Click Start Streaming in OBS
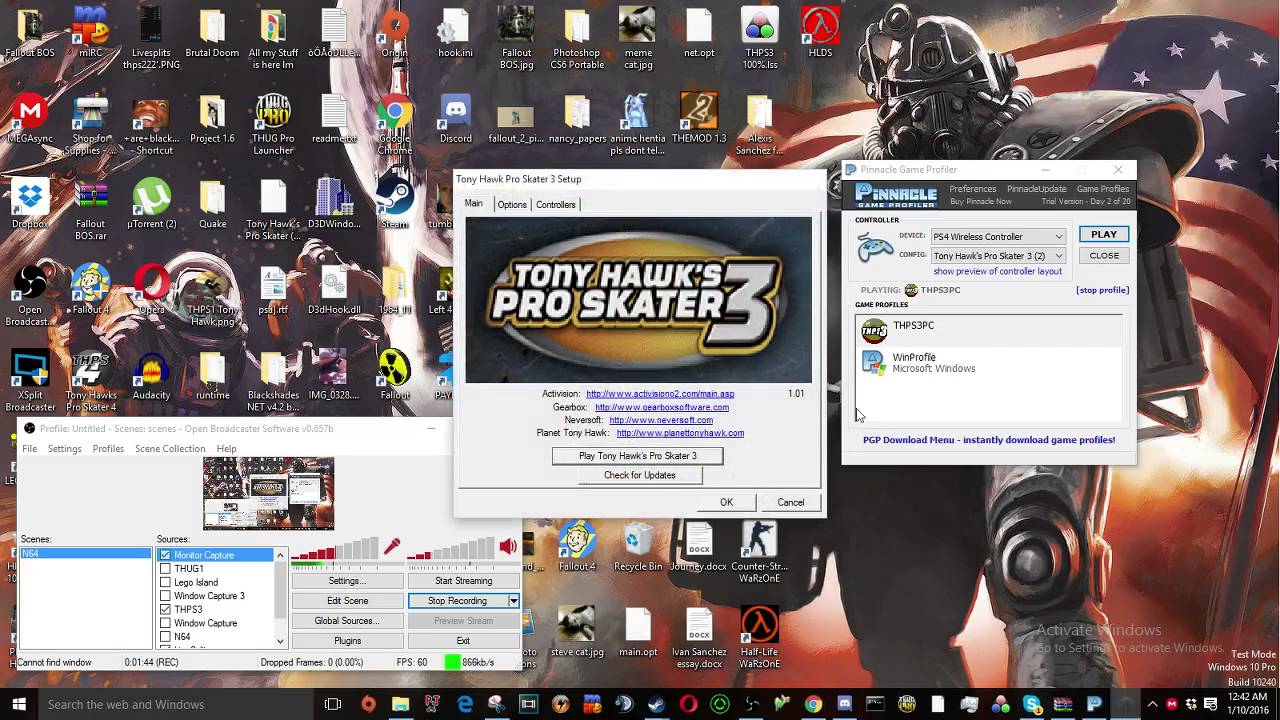 (463, 581)
